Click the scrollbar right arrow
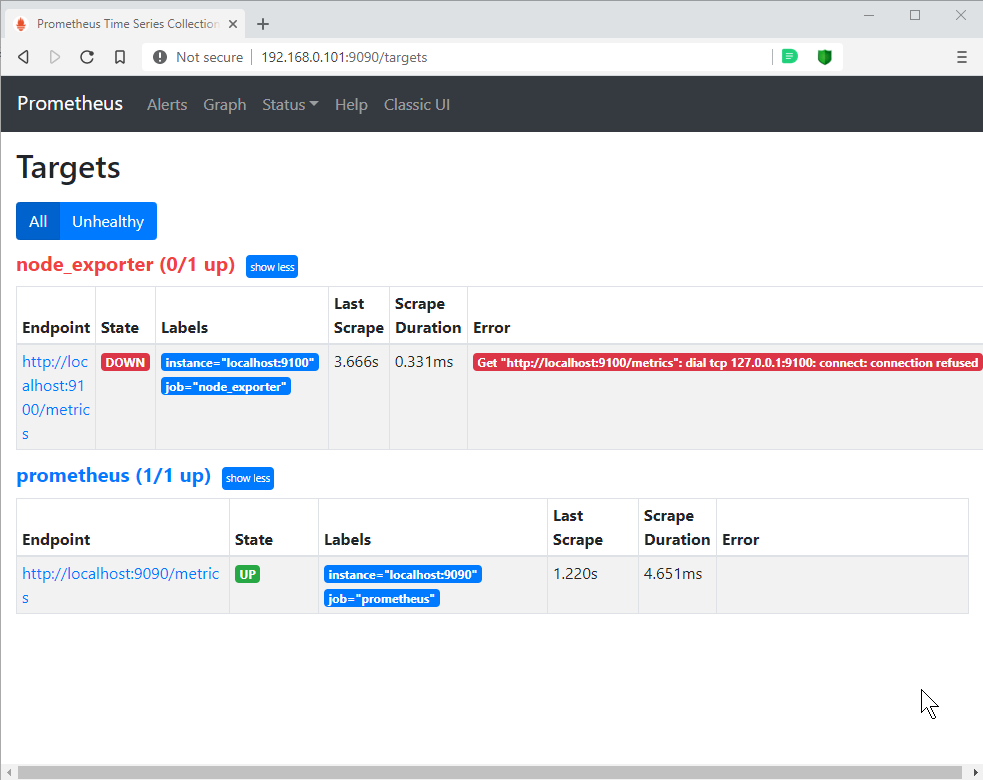 click(975, 772)
